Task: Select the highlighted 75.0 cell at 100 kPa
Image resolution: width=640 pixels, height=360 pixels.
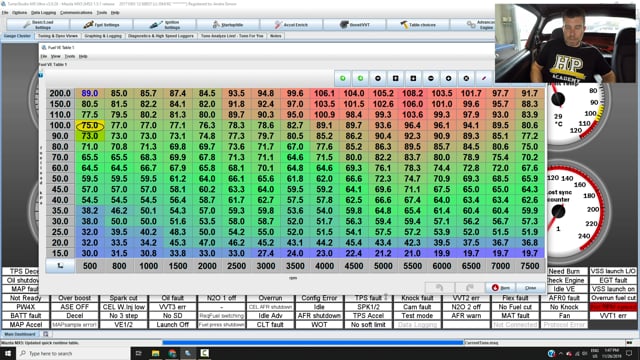Action: (x=90, y=125)
